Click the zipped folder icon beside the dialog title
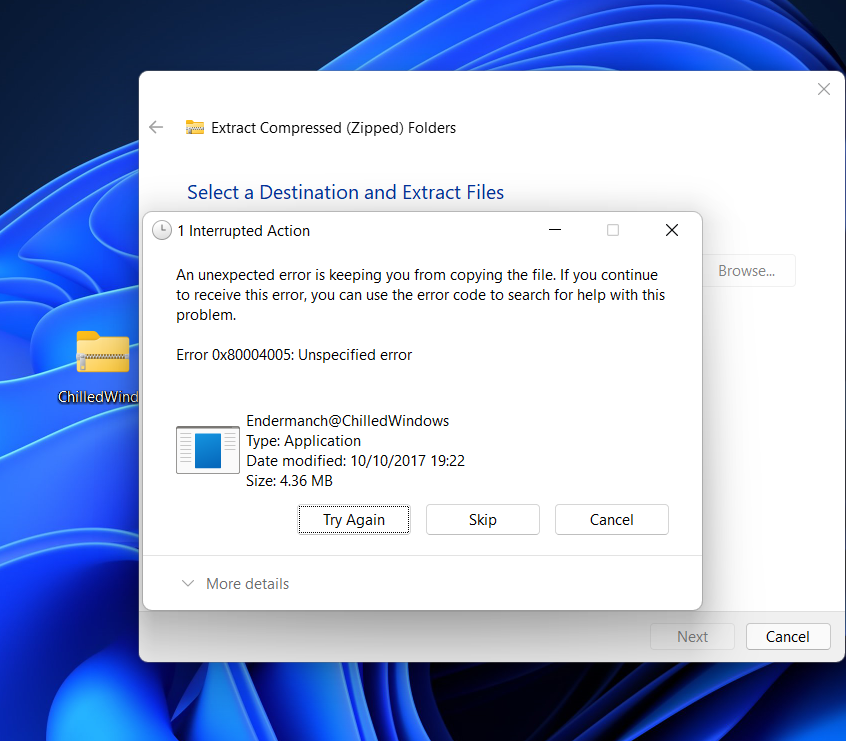The width and height of the screenshot is (846, 741). tap(195, 127)
